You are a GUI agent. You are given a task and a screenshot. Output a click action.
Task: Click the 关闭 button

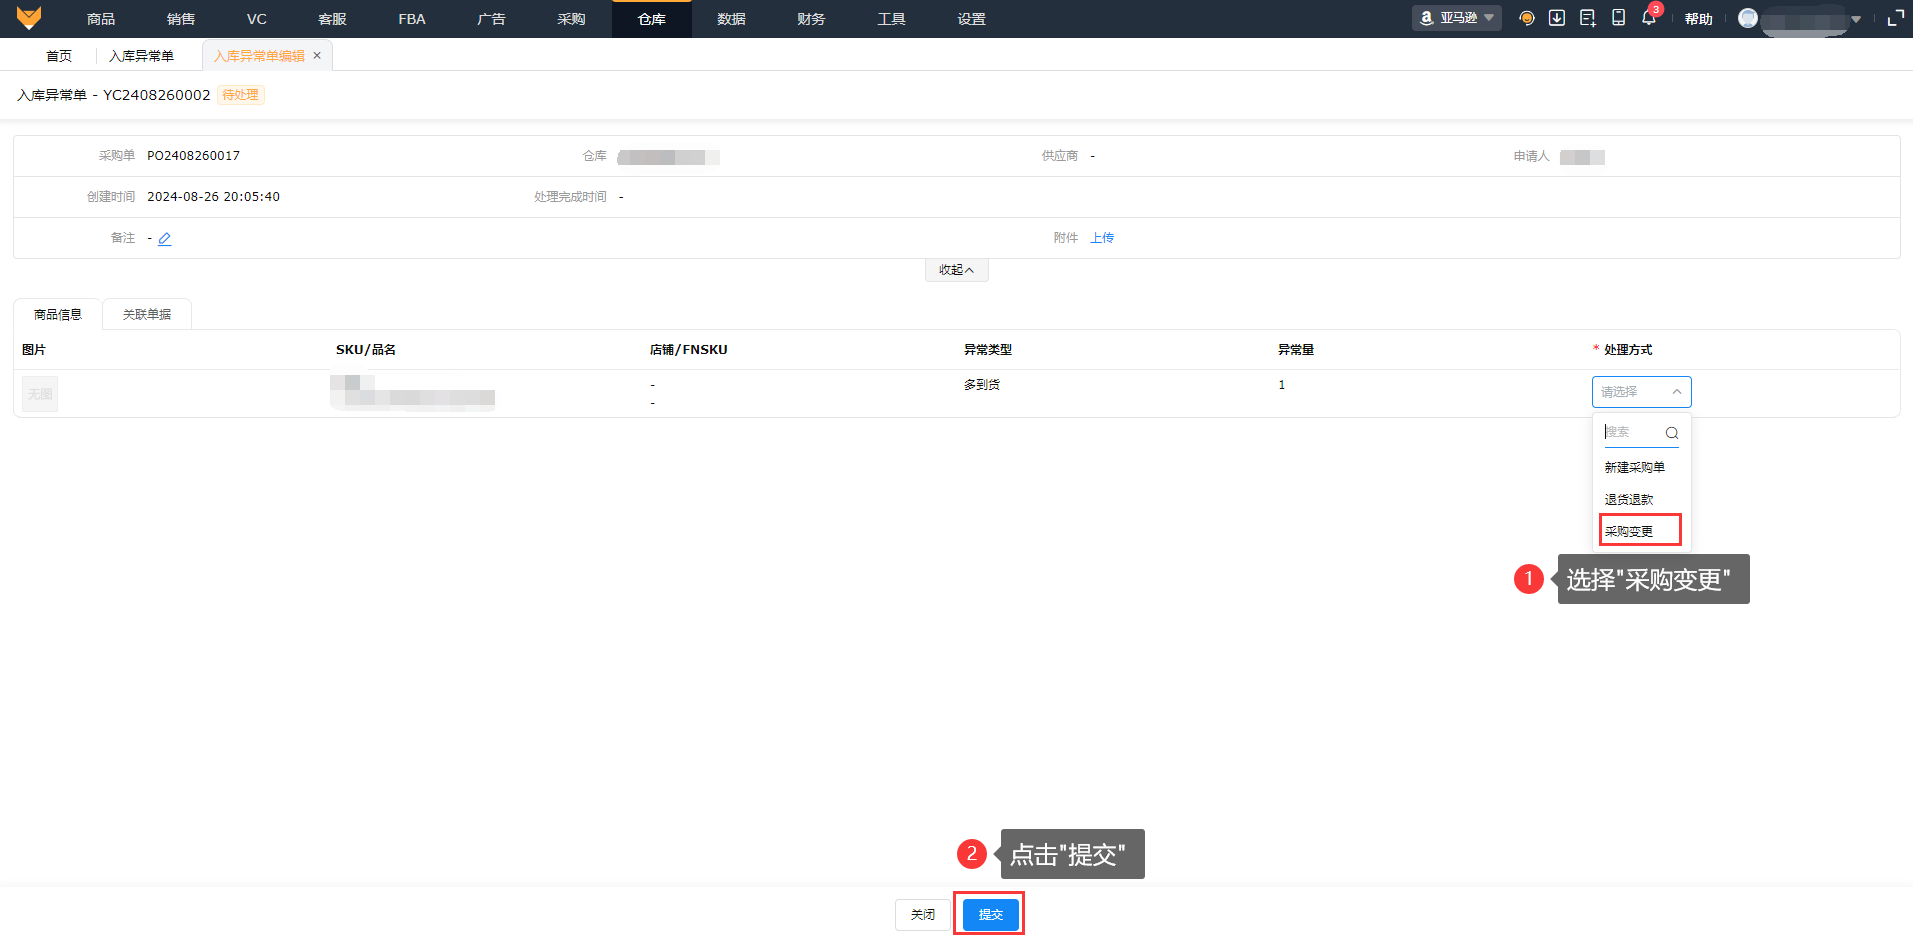pyautogui.click(x=923, y=915)
